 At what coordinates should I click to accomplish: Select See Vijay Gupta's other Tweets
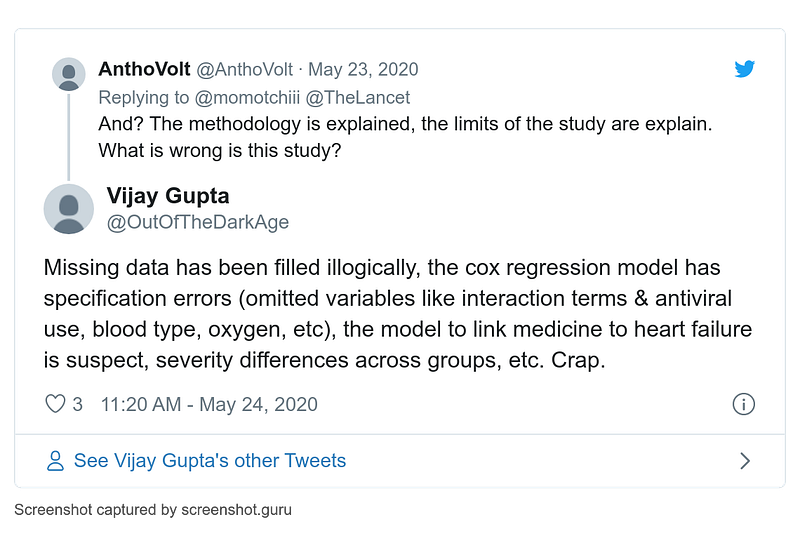[x=210, y=461]
